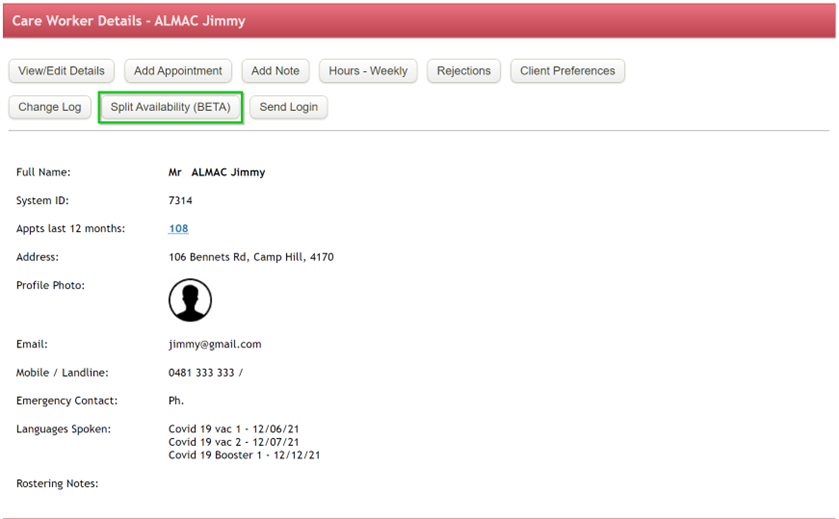
Task: Open the Hours - Weekly report
Action: tap(368, 71)
